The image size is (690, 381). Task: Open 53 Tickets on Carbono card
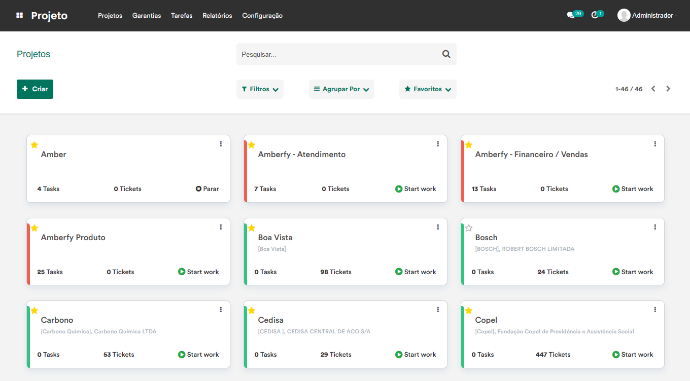click(119, 355)
